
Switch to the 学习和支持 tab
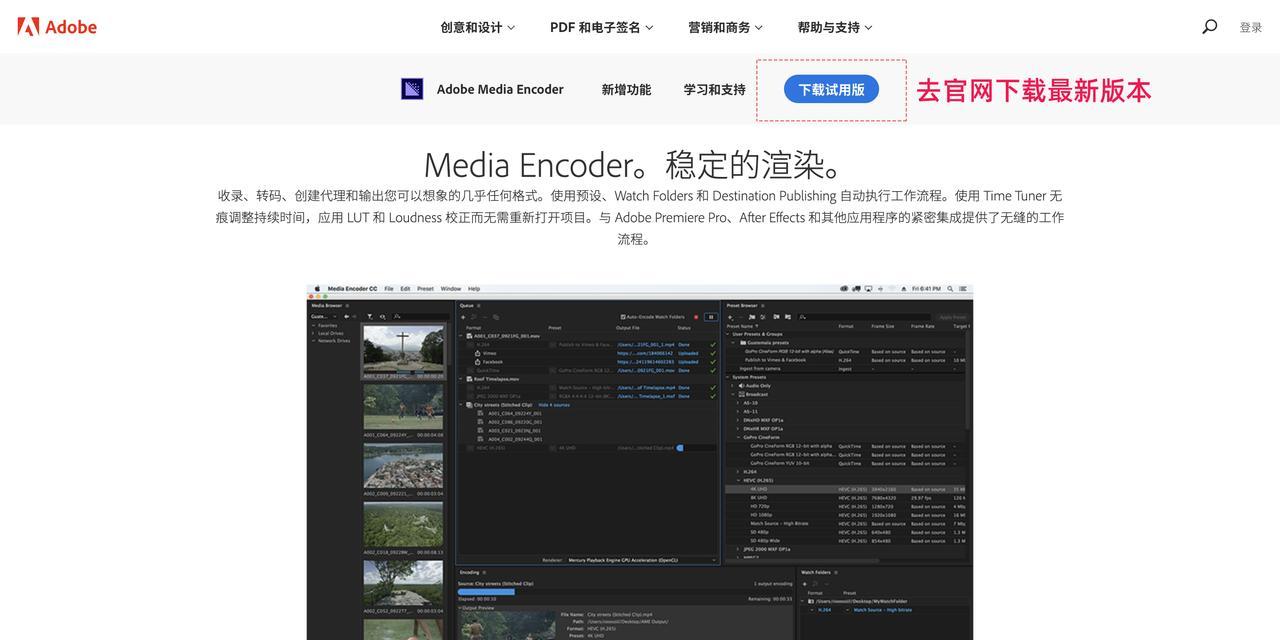point(714,89)
